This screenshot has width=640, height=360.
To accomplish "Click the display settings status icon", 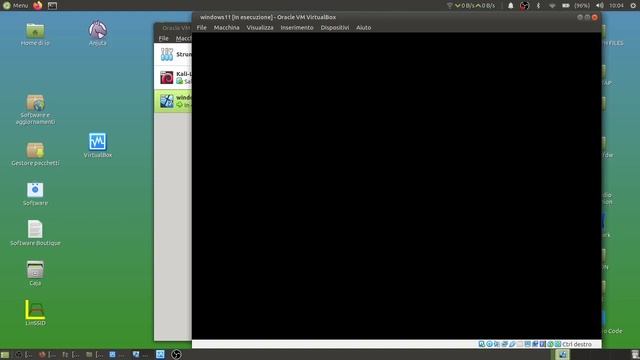I will click(527, 344).
